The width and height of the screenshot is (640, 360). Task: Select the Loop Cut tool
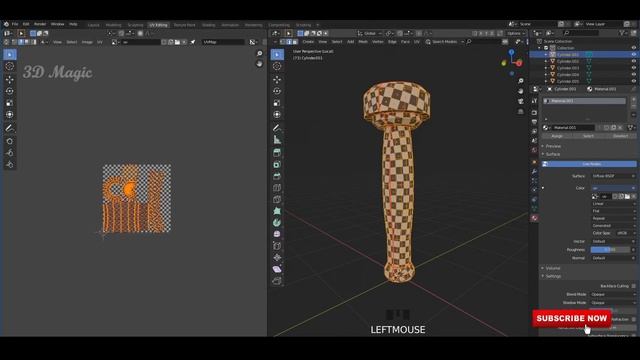tap(277, 188)
